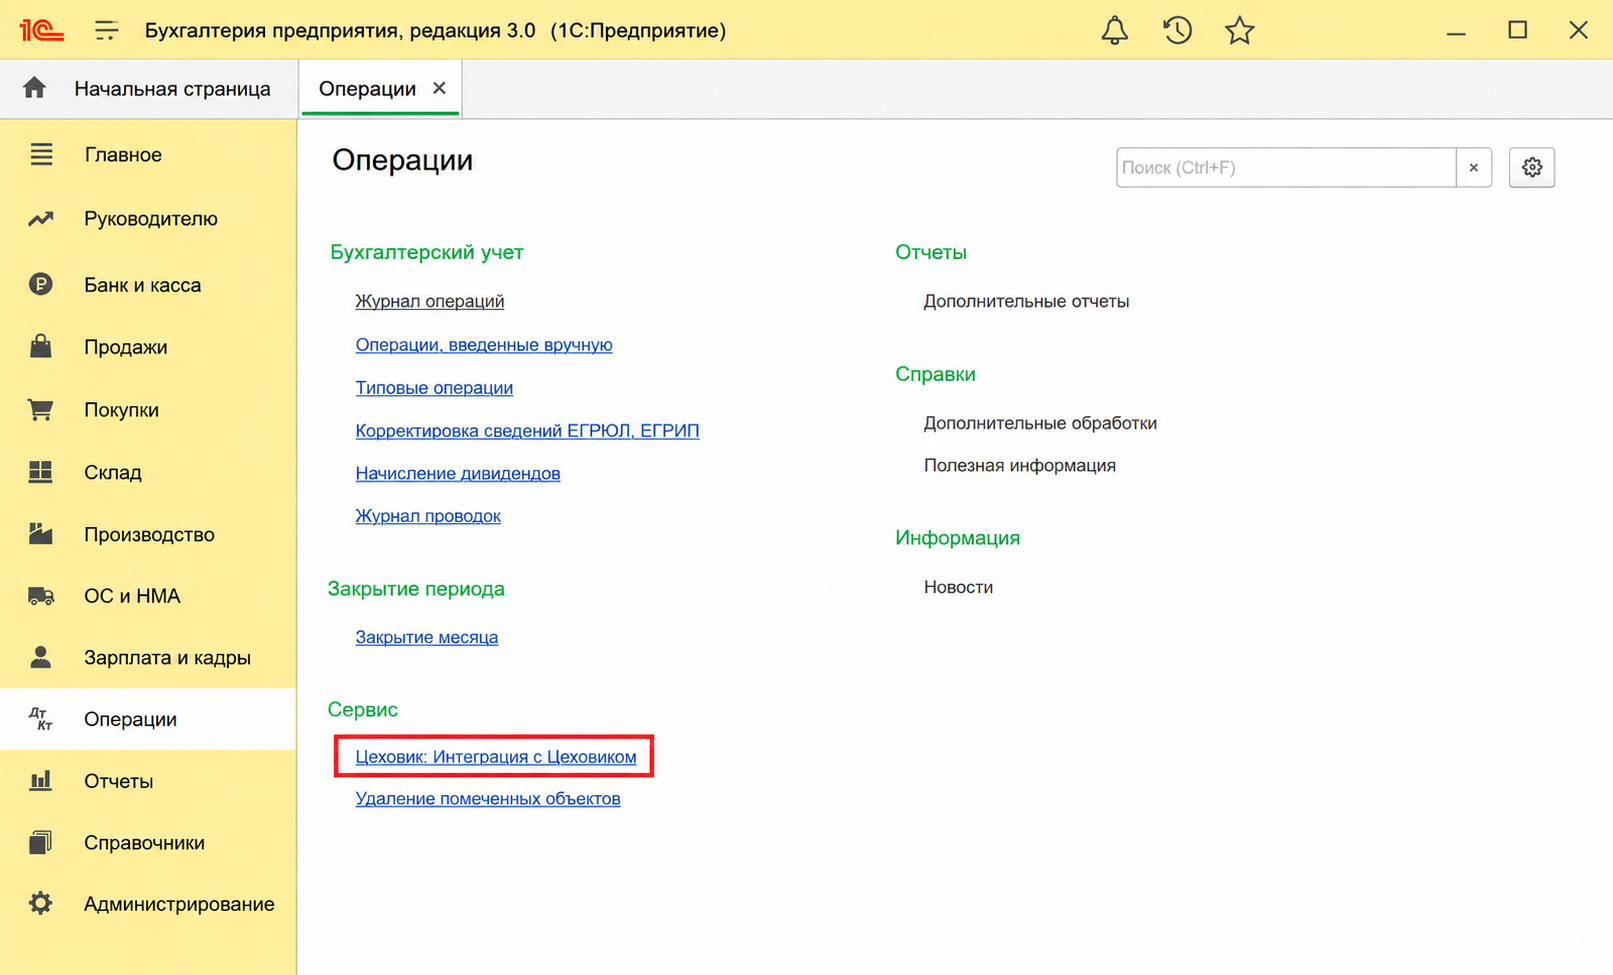Image resolution: width=1613 pixels, height=975 pixels.
Task: Open Корректировка сведений ЕГРЮЛ, ЕГРИП
Action: pos(527,431)
